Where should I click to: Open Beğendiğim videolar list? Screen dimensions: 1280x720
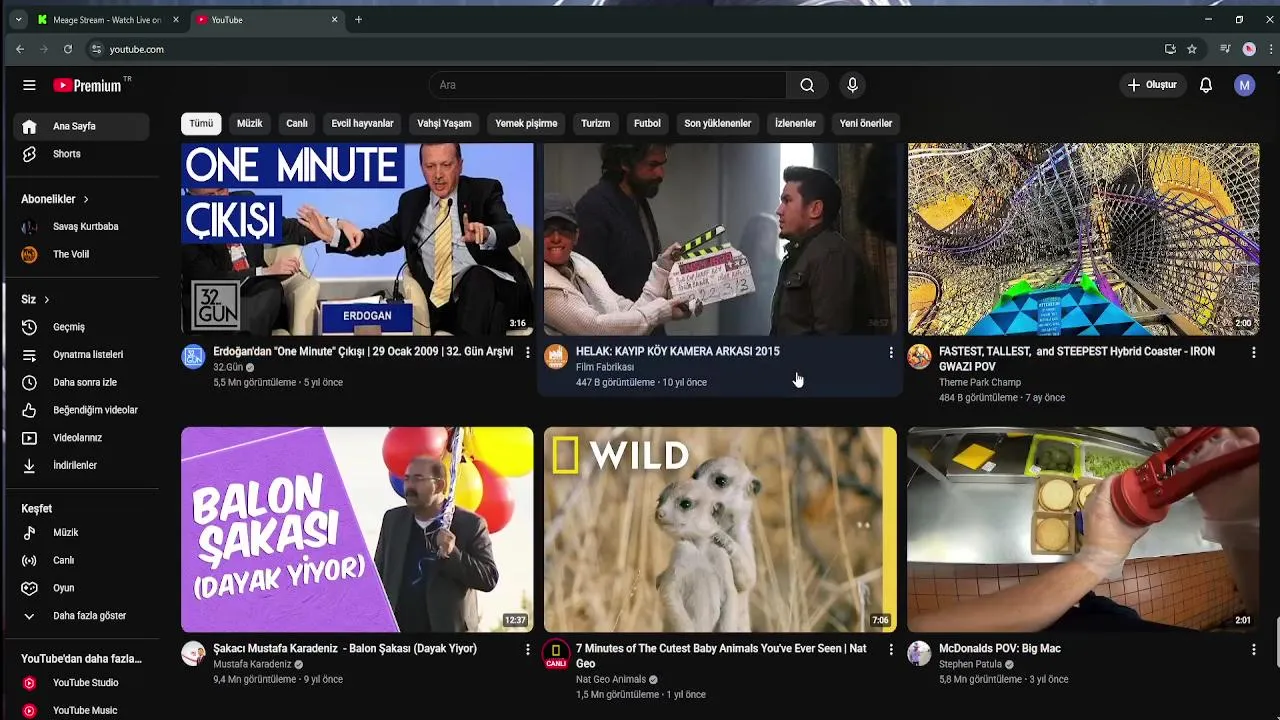[x=81, y=410]
